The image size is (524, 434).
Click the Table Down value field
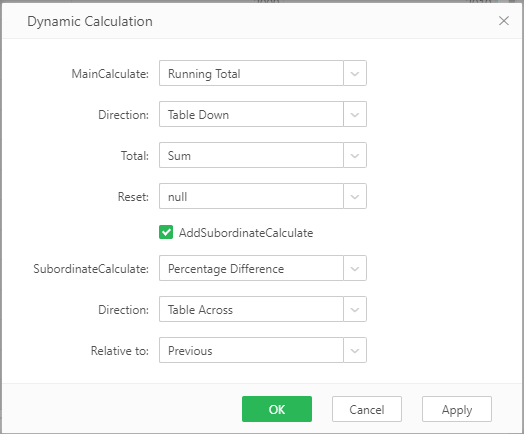[x=251, y=114]
